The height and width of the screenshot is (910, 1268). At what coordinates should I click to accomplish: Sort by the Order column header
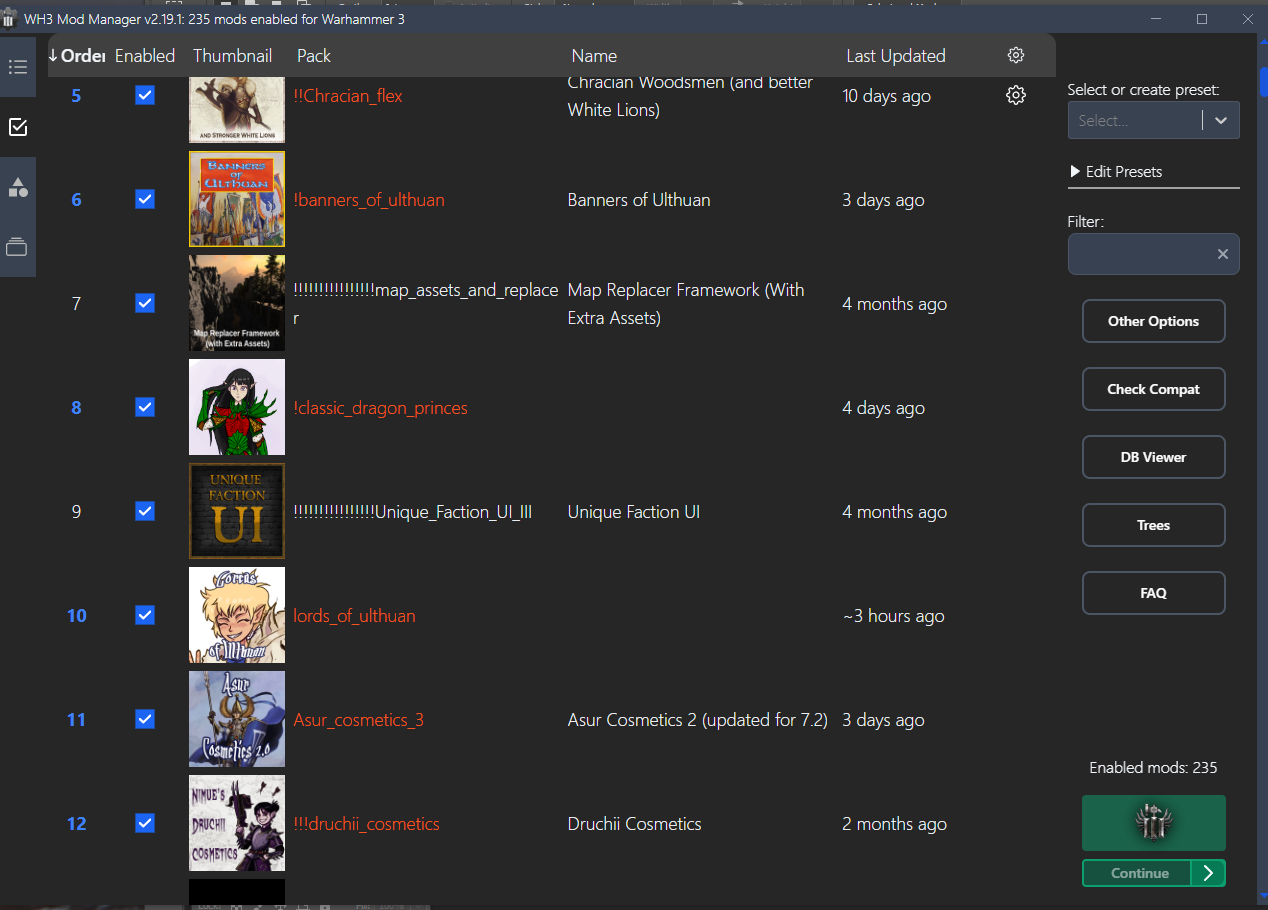pos(76,56)
